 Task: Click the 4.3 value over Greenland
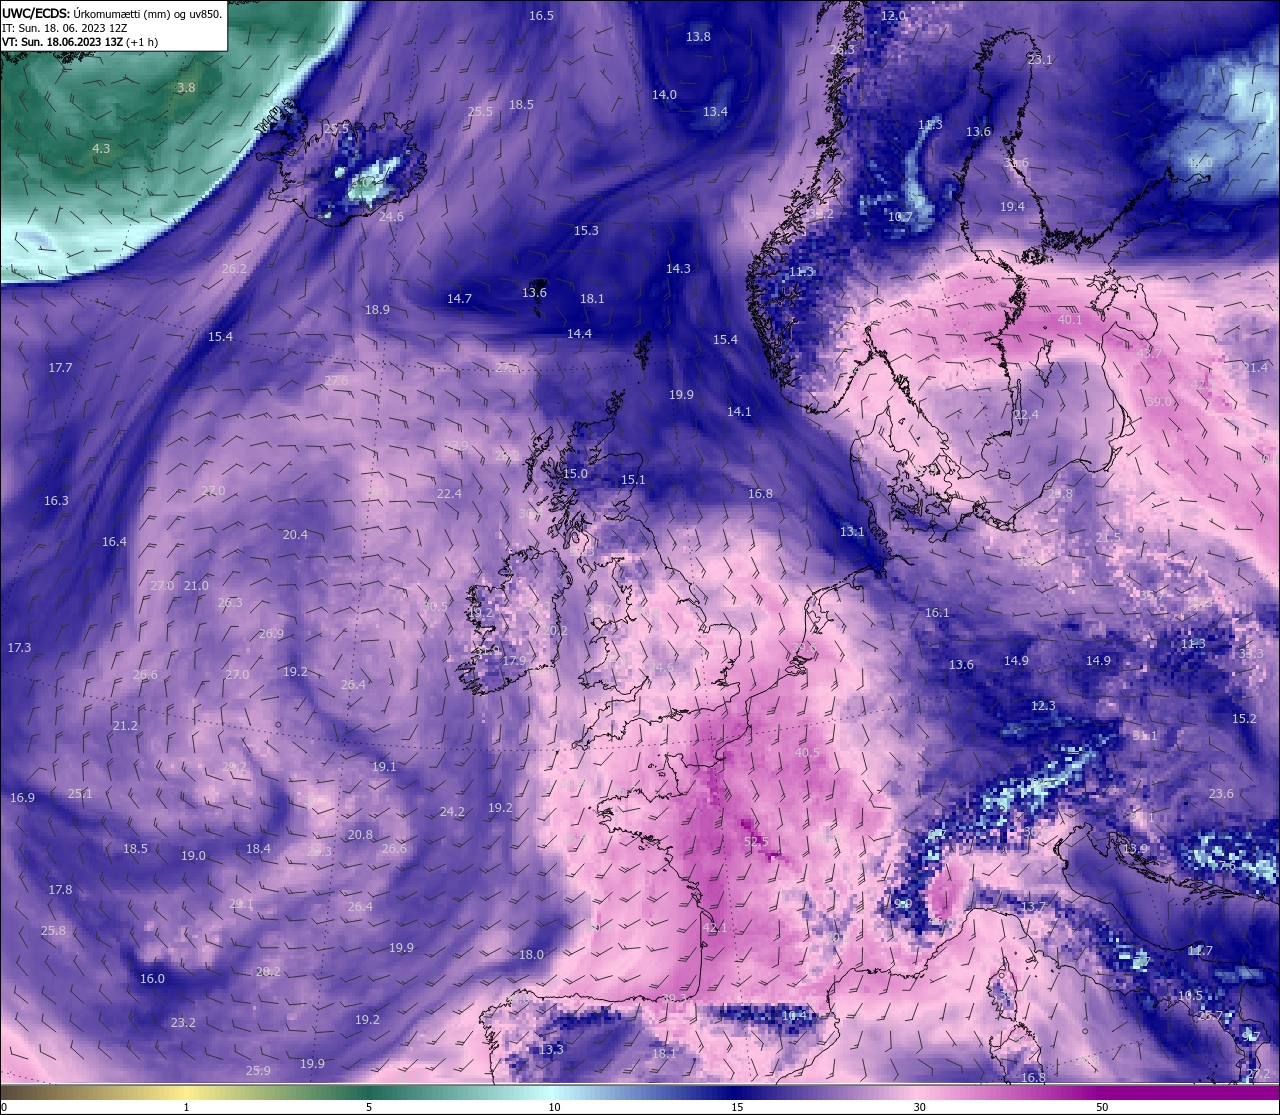click(101, 148)
